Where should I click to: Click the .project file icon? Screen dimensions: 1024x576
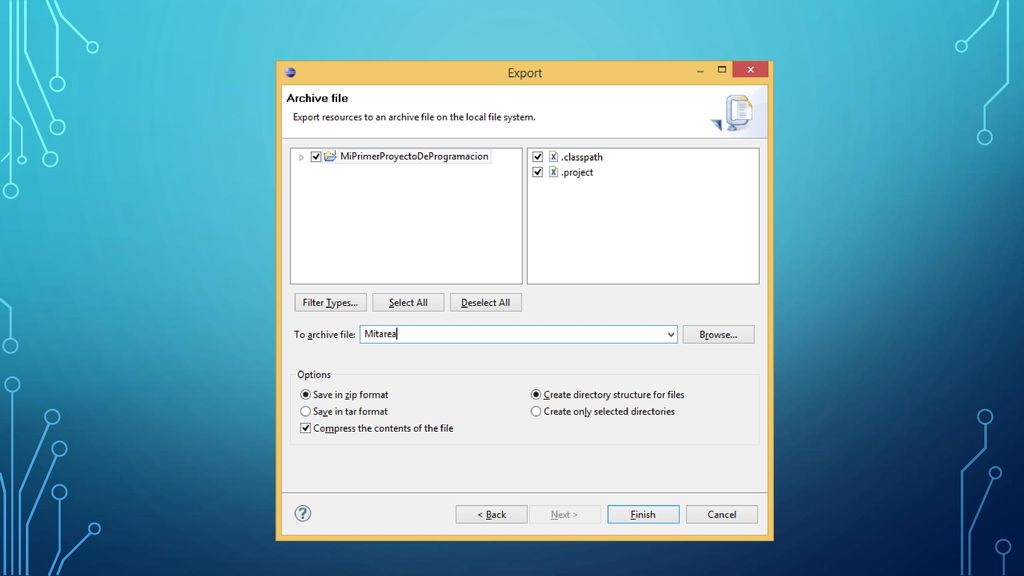click(x=553, y=172)
